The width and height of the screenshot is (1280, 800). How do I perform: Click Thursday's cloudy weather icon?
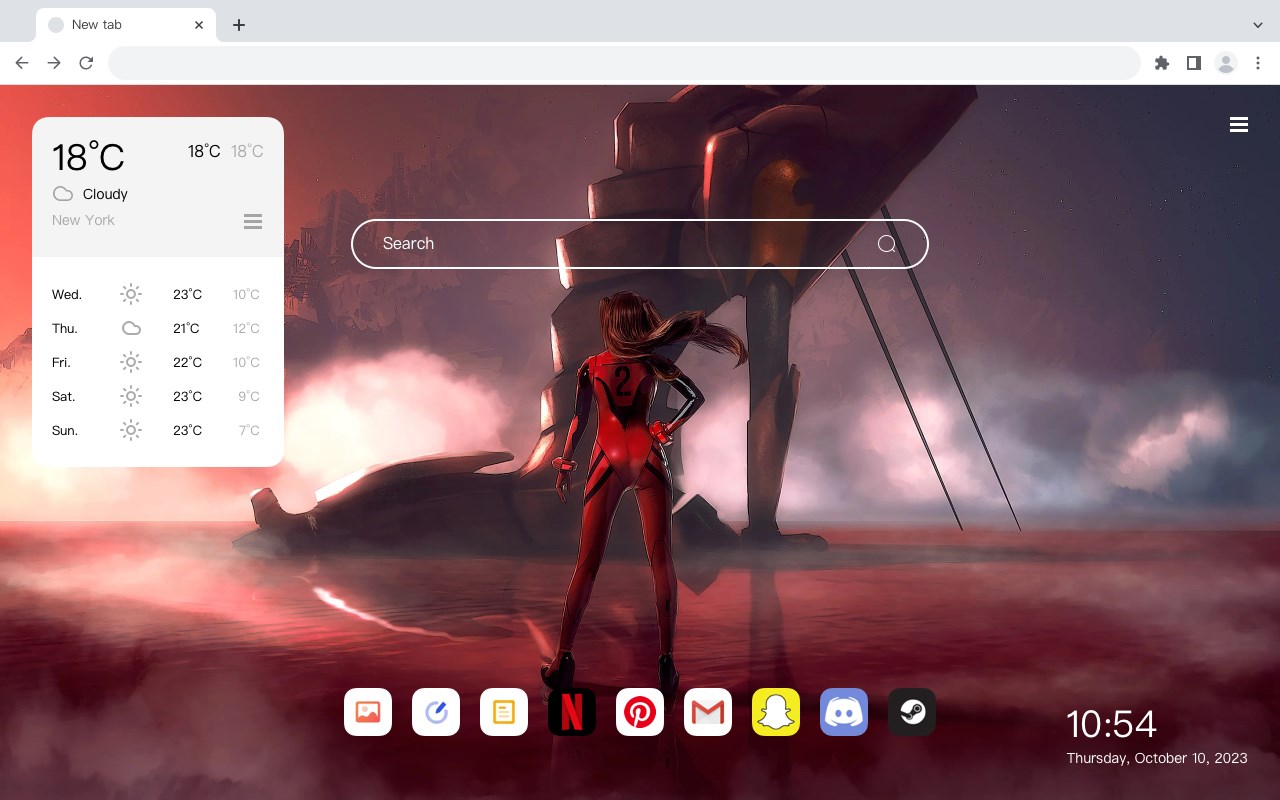[131, 328]
